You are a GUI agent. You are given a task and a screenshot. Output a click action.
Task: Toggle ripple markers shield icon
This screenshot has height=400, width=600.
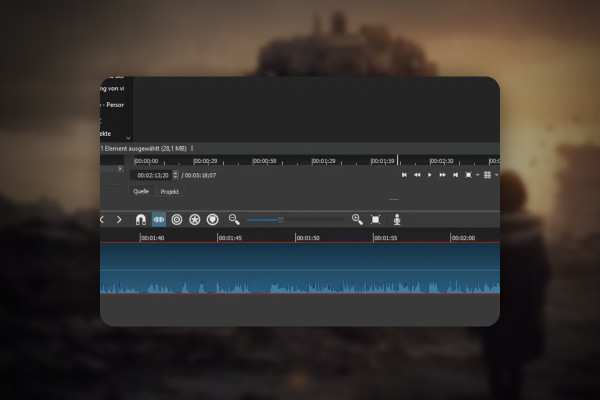[213, 220]
